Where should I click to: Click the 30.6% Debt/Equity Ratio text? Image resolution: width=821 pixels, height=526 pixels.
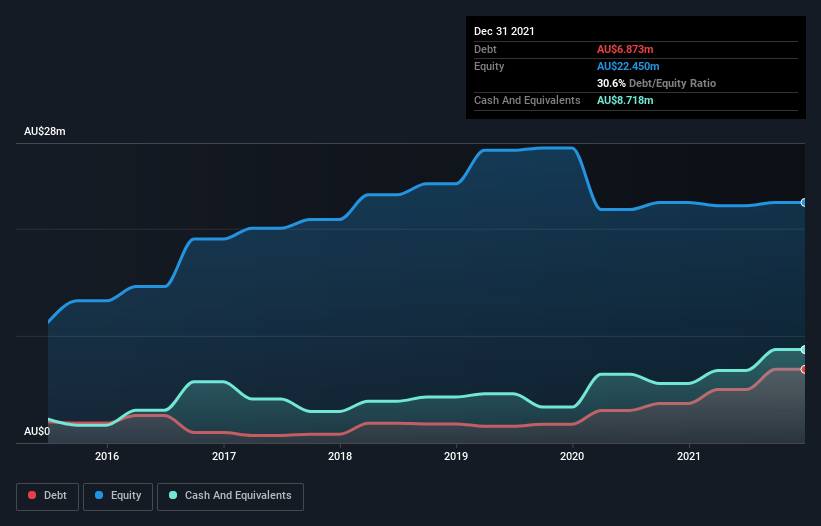click(x=656, y=83)
